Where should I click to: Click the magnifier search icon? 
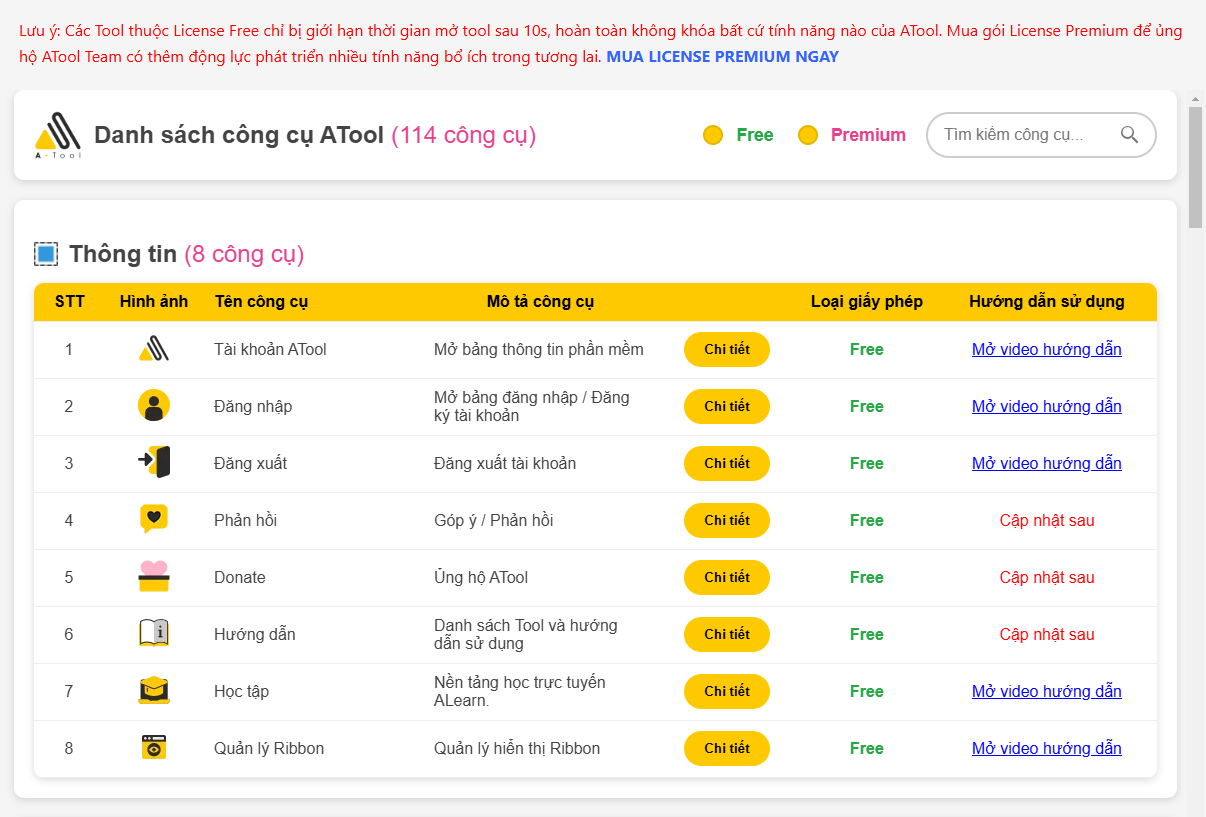tap(1129, 135)
